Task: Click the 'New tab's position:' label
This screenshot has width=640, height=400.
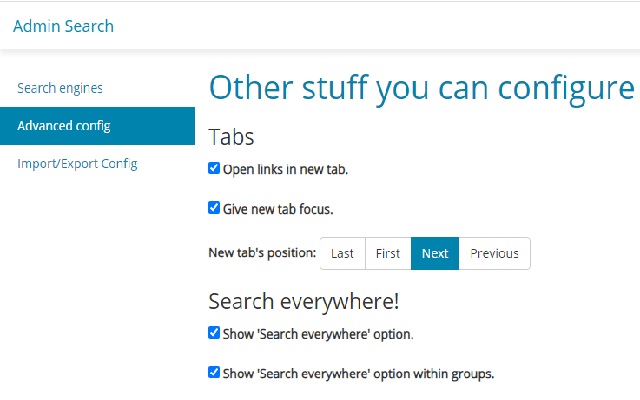Action: 262,253
